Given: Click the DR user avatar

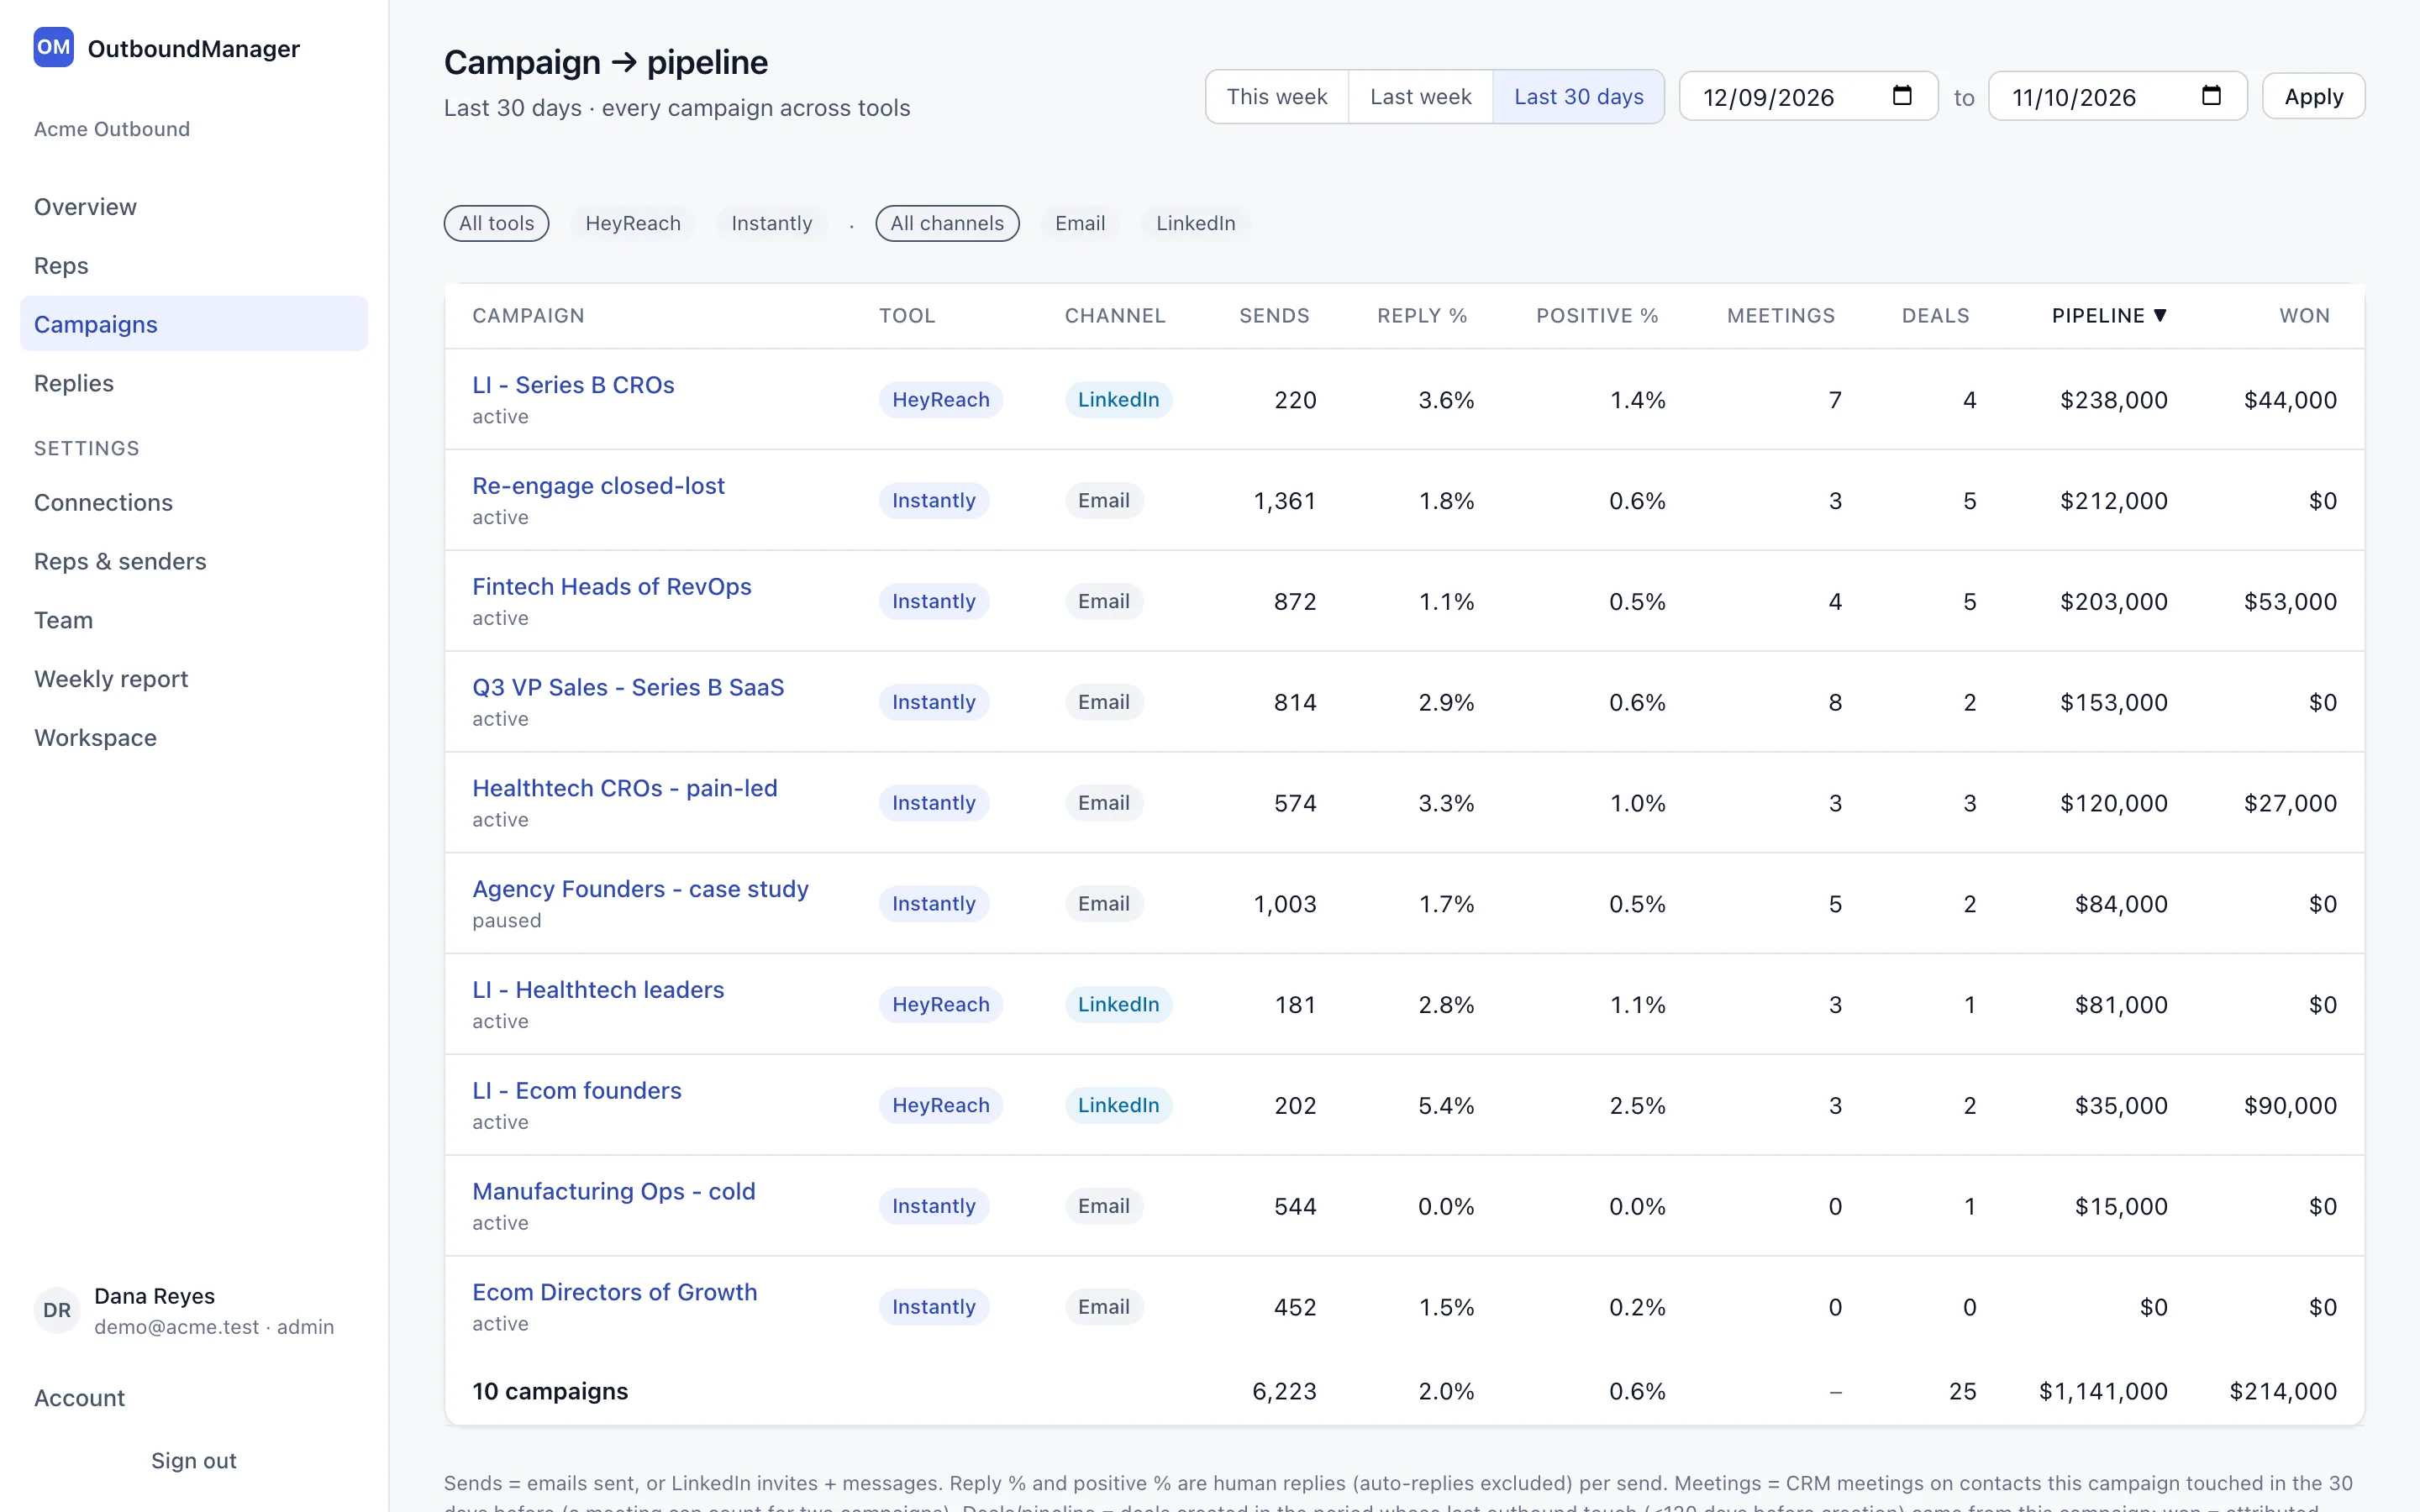Looking at the screenshot, I should (57, 1310).
